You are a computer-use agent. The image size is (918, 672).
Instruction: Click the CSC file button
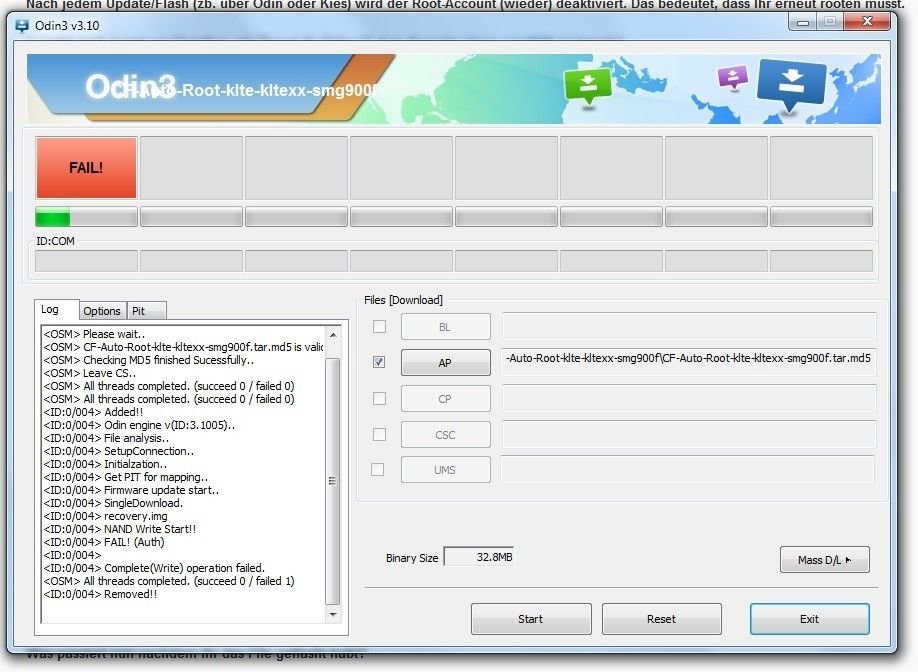click(x=446, y=435)
